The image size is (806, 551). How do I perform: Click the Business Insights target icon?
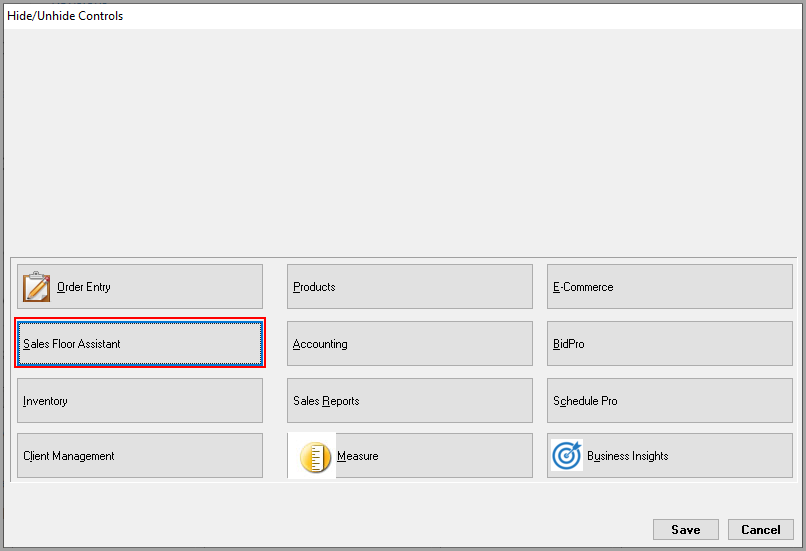tap(566, 455)
